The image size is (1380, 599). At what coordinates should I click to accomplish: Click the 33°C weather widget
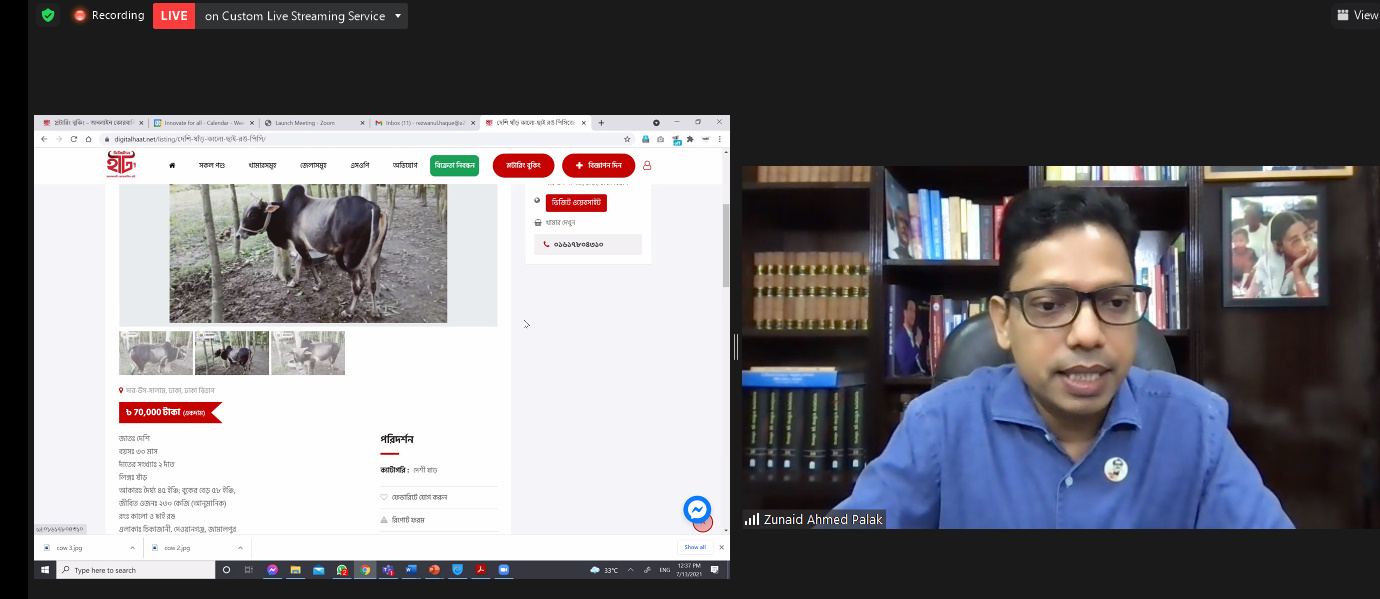click(x=605, y=570)
